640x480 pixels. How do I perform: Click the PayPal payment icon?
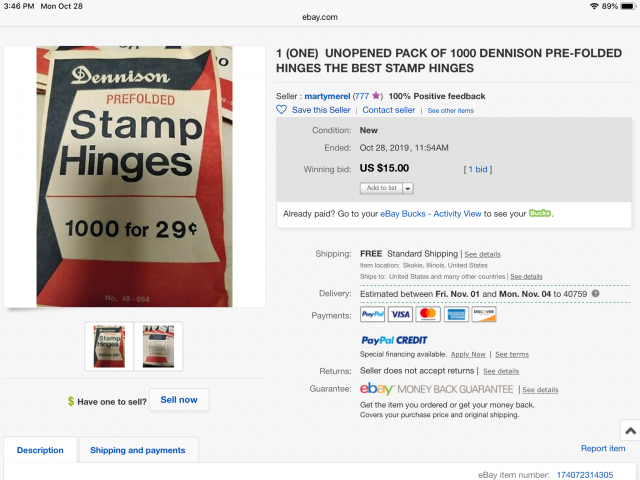(372, 314)
